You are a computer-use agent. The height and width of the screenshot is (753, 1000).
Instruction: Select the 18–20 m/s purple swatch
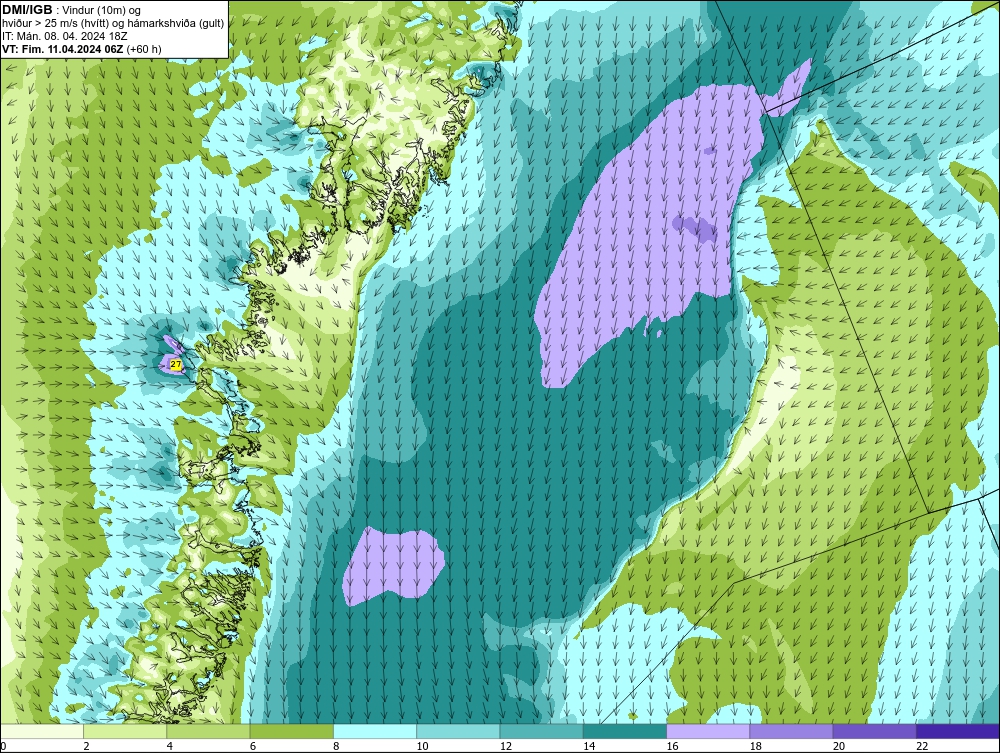pyautogui.click(x=791, y=731)
